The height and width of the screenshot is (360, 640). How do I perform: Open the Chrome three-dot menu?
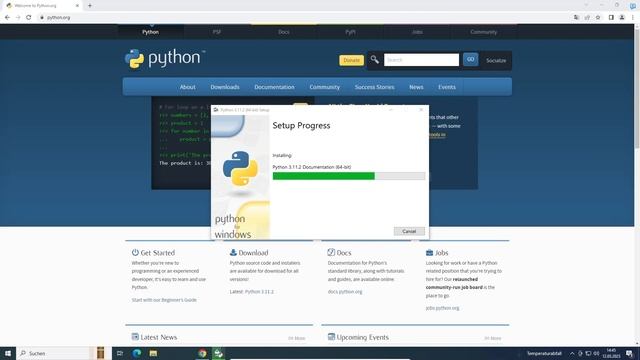[633, 17]
